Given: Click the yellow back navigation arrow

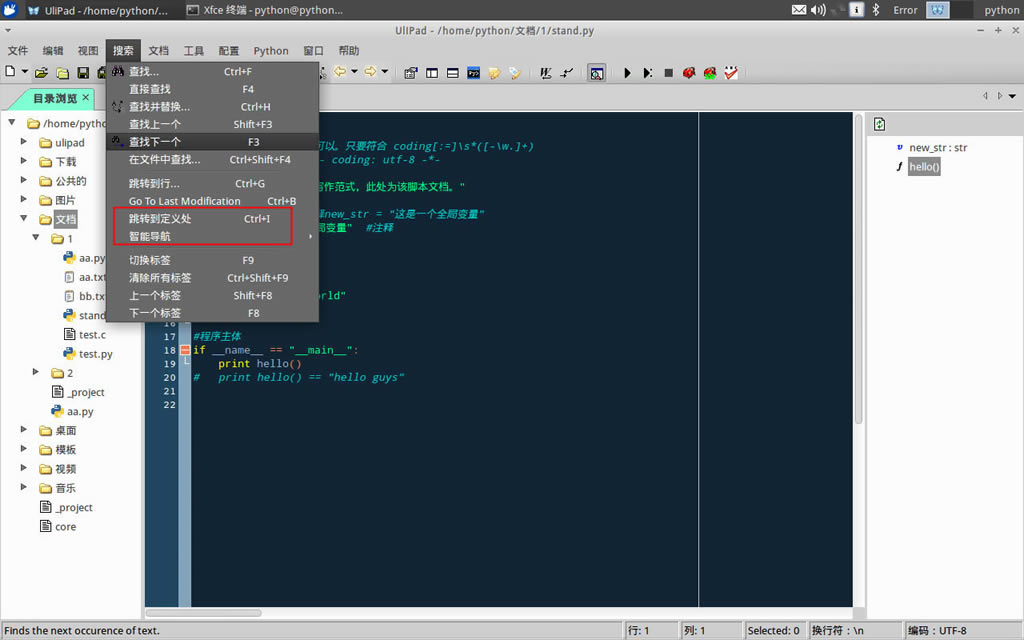Looking at the screenshot, I should click(340, 72).
